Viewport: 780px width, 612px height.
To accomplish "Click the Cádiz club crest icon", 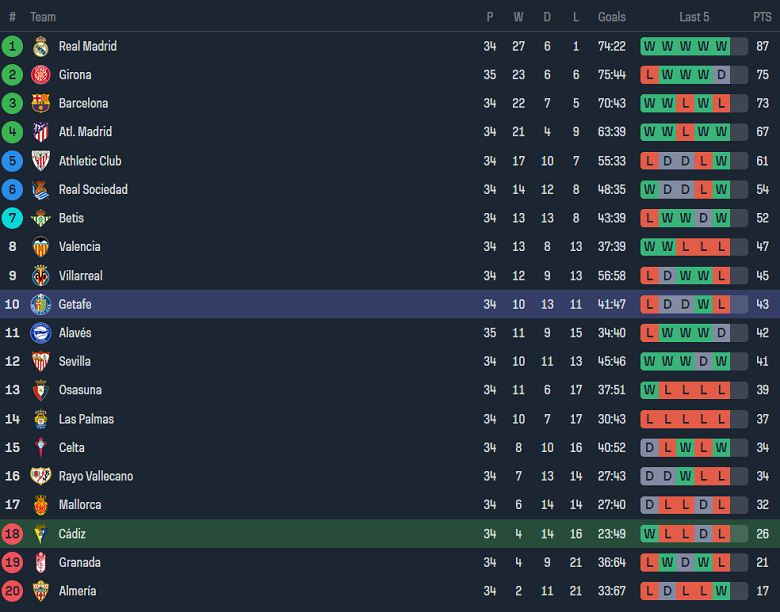I will coord(41,534).
